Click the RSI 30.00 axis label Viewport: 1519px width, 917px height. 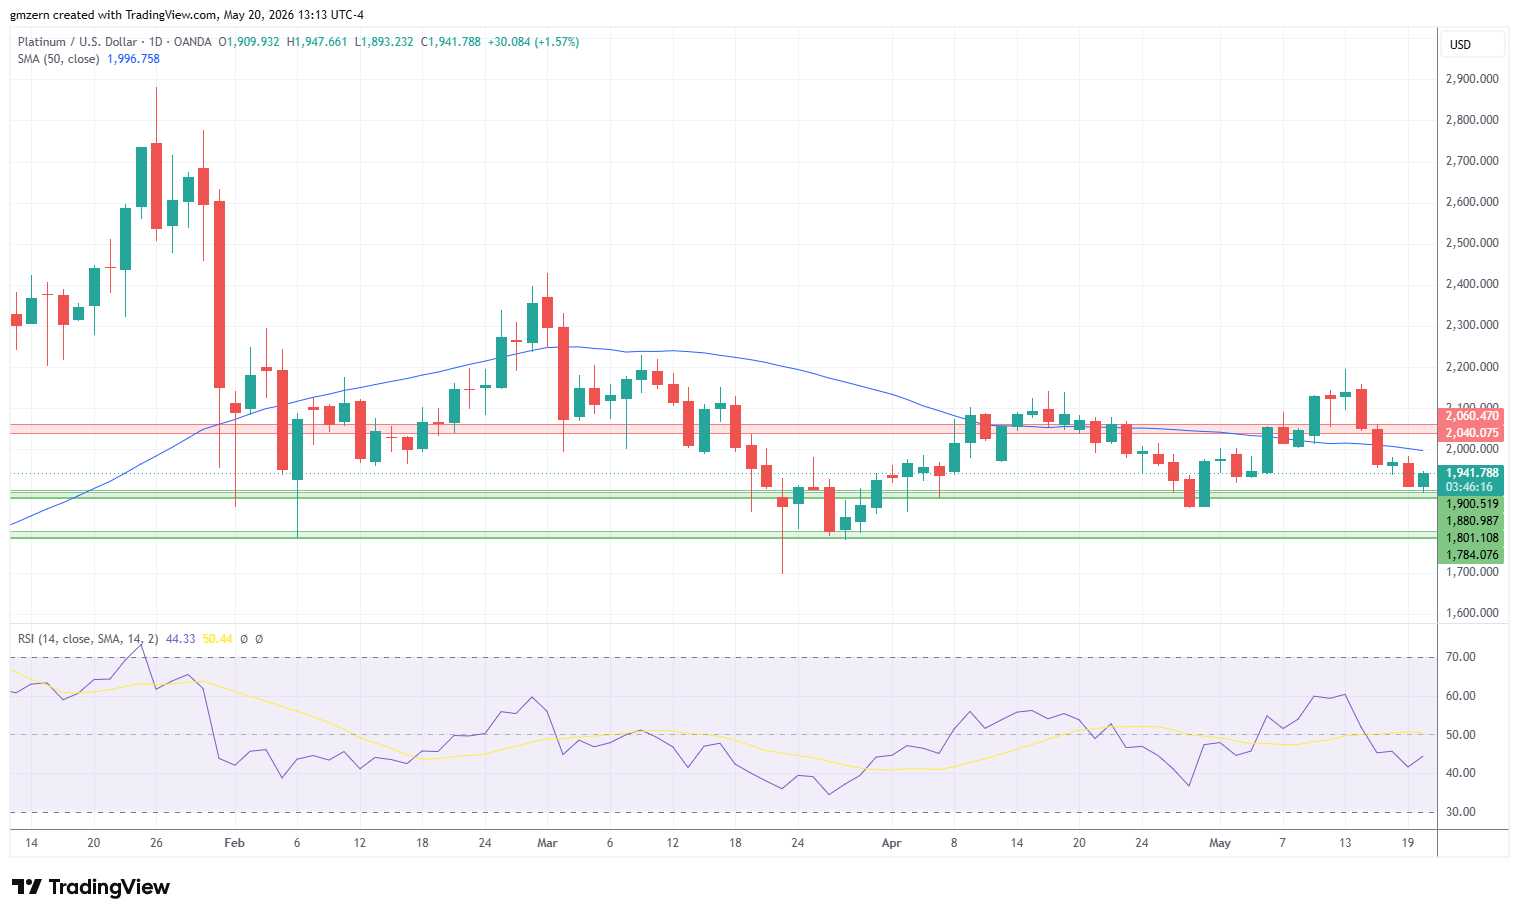1461,812
